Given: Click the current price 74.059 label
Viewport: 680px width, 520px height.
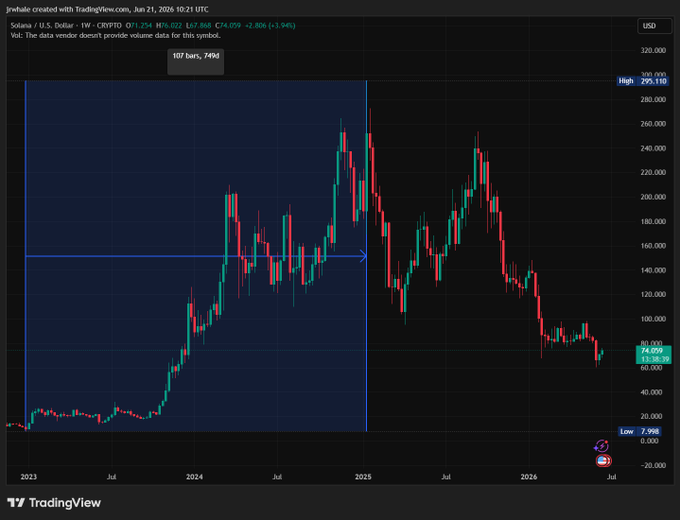Looking at the screenshot, I should pyautogui.click(x=652, y=350).
